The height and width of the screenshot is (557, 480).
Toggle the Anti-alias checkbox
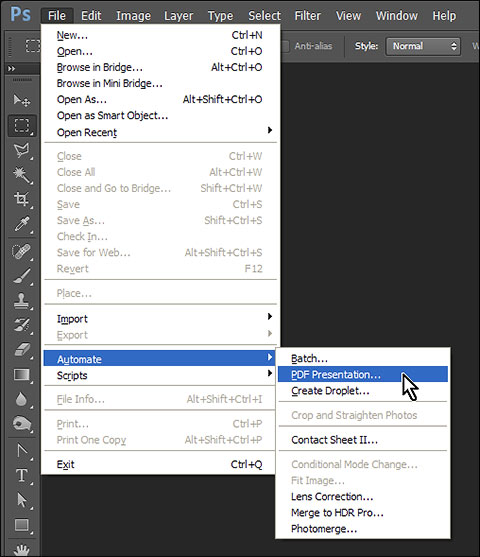pyautogui.click(x=285, y=46)
